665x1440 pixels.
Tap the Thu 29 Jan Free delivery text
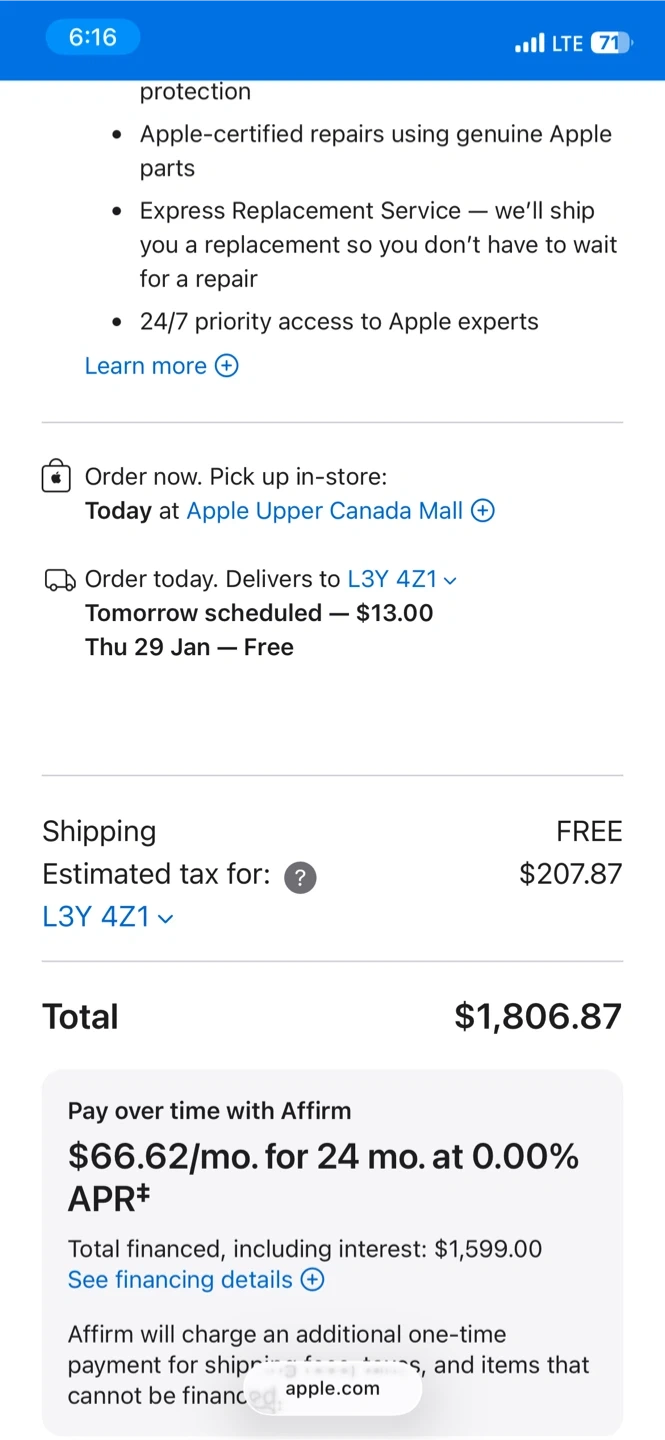pyautogui.click(x=189, y=647)
